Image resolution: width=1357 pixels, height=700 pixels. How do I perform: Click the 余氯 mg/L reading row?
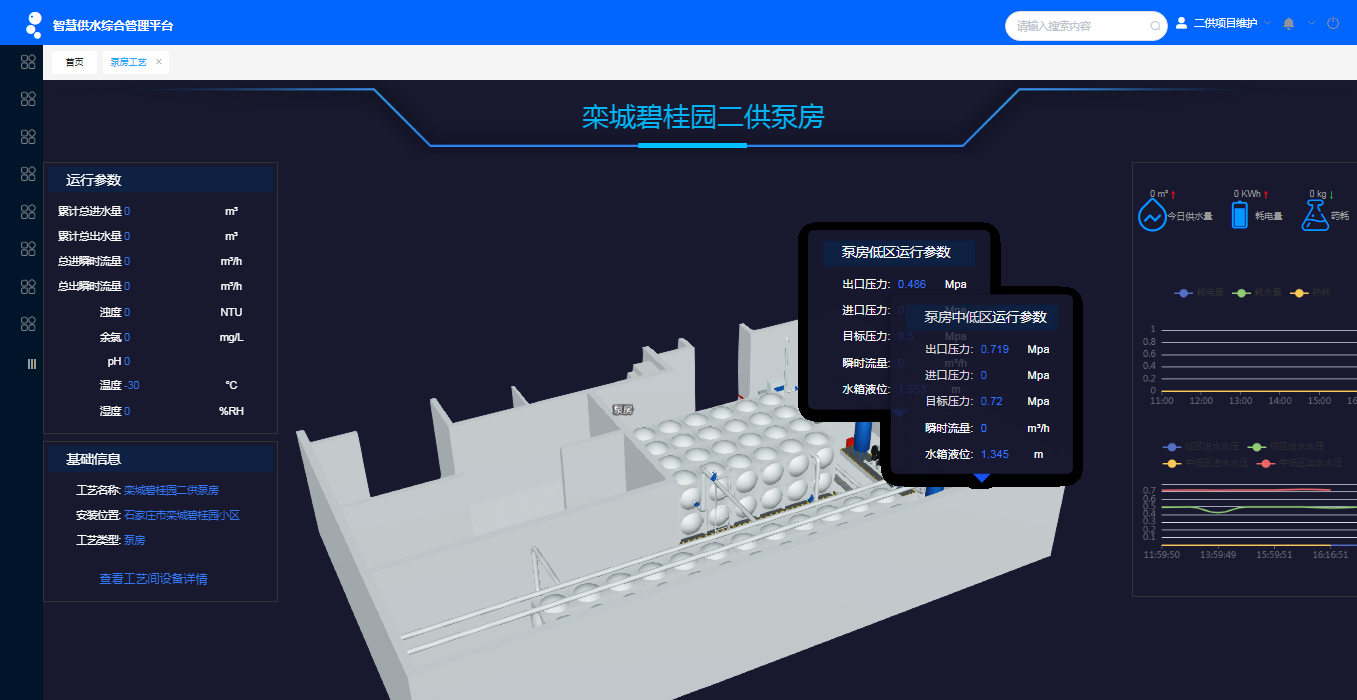(160, 337)
